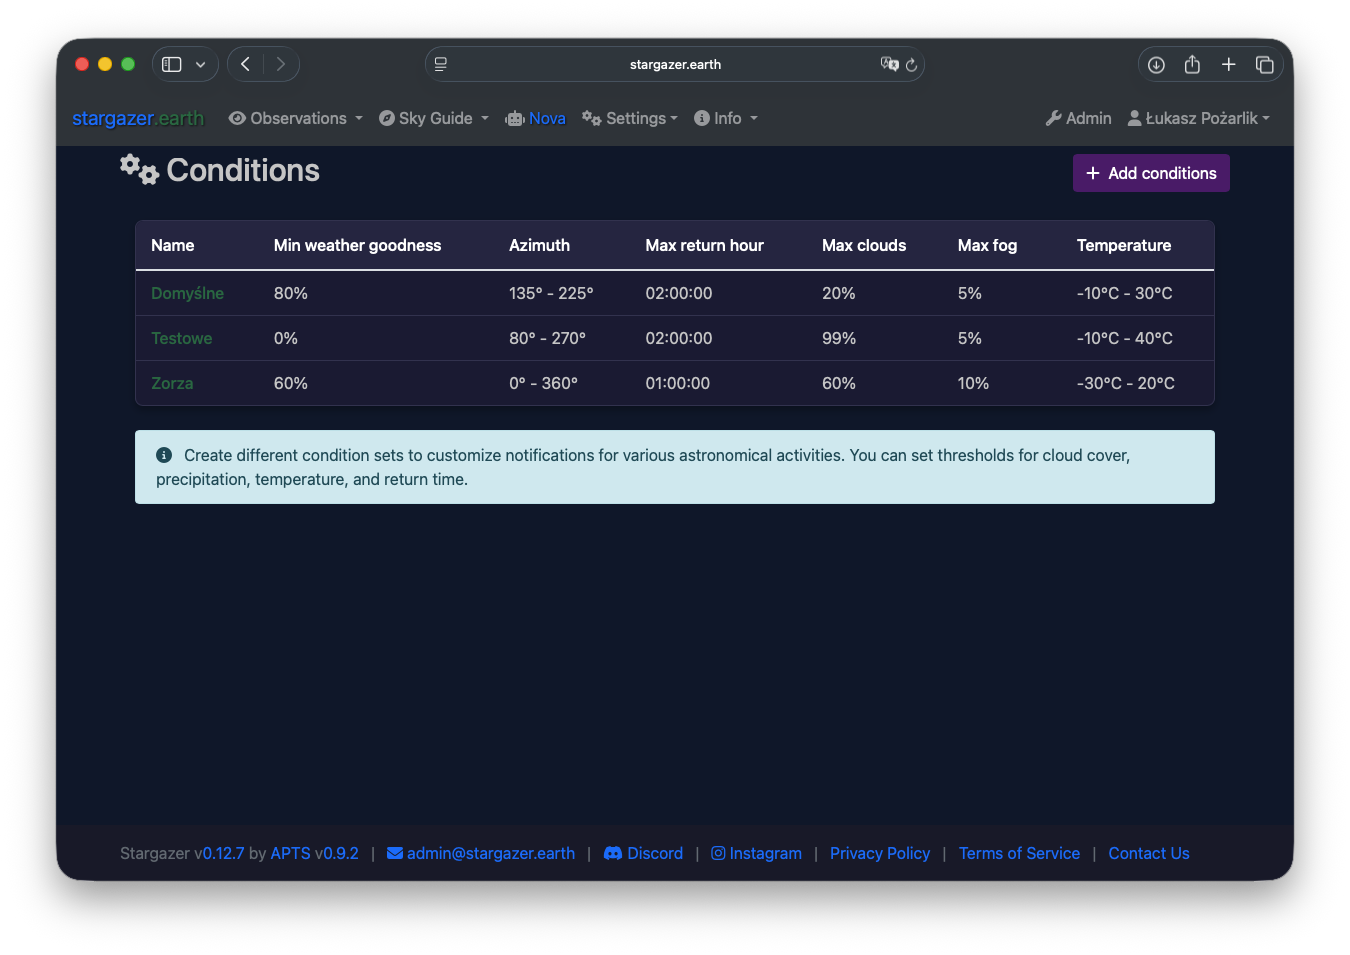Open the Admin wrench link
1350x955 pixels.
[x=1078, y=118]
